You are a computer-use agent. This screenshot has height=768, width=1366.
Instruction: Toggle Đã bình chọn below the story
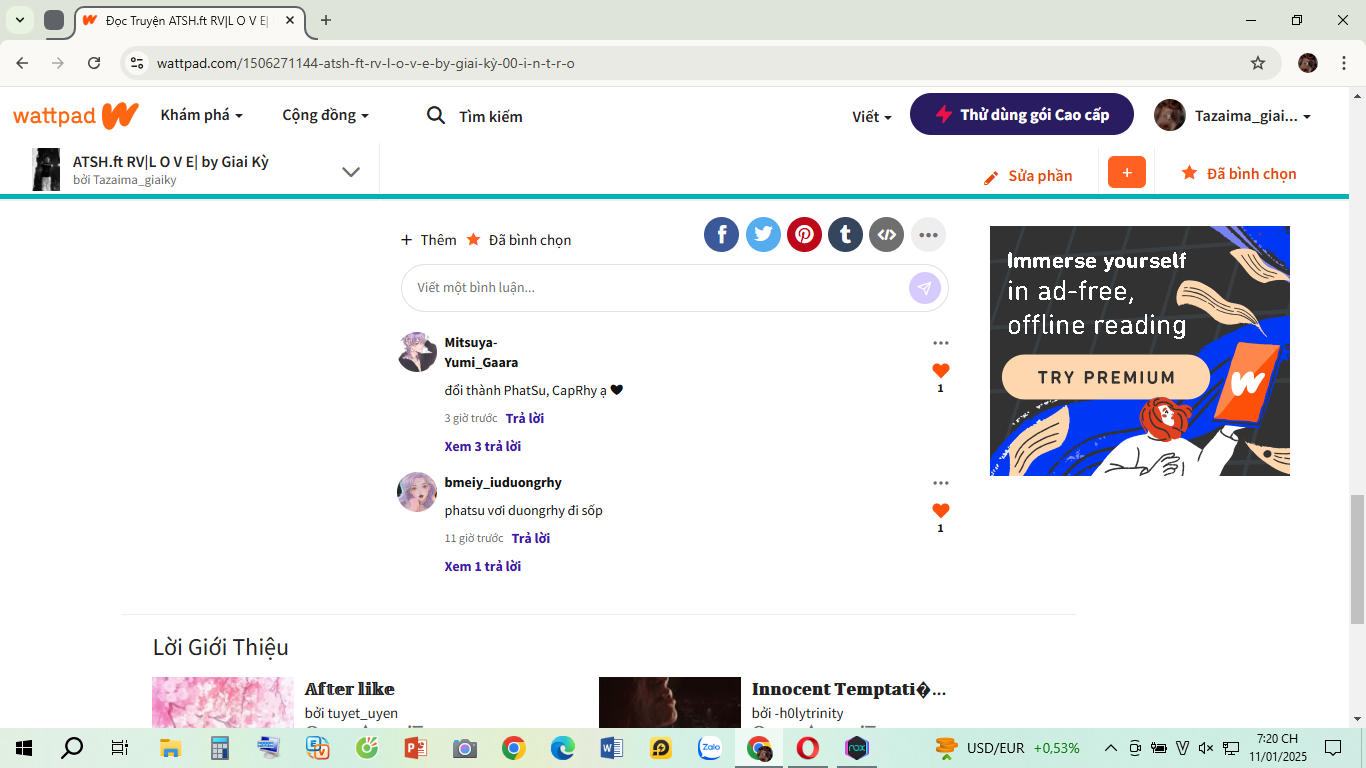(x=519, y=240)
